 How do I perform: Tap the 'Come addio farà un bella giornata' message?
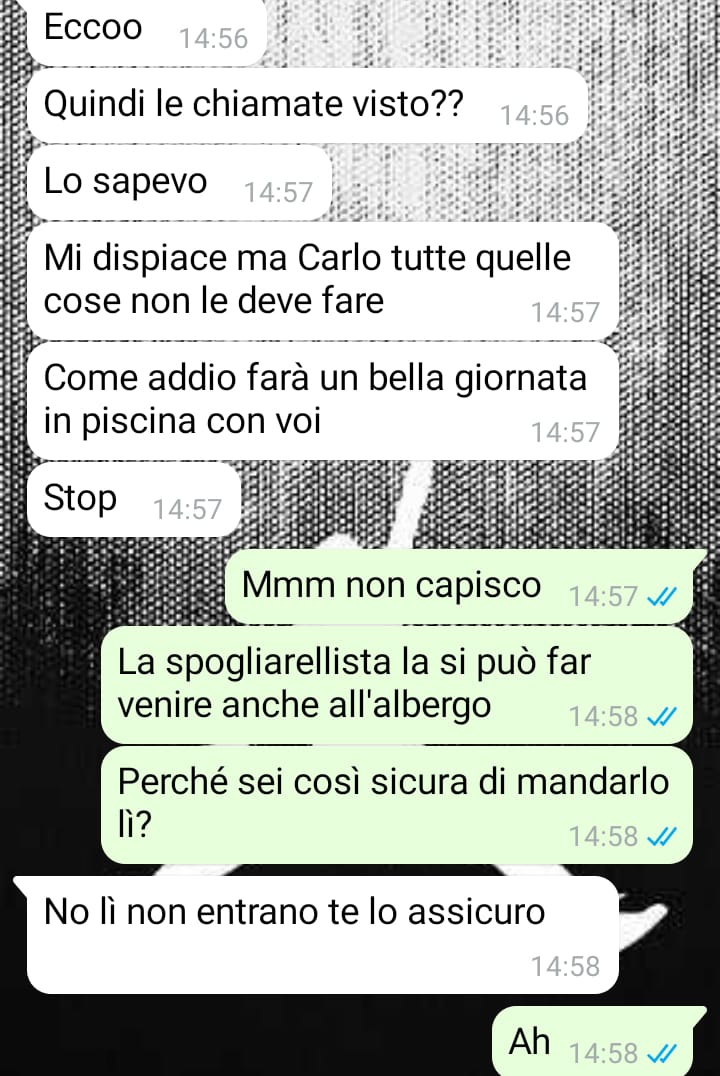pyautogui.click(x=323, y=401)
